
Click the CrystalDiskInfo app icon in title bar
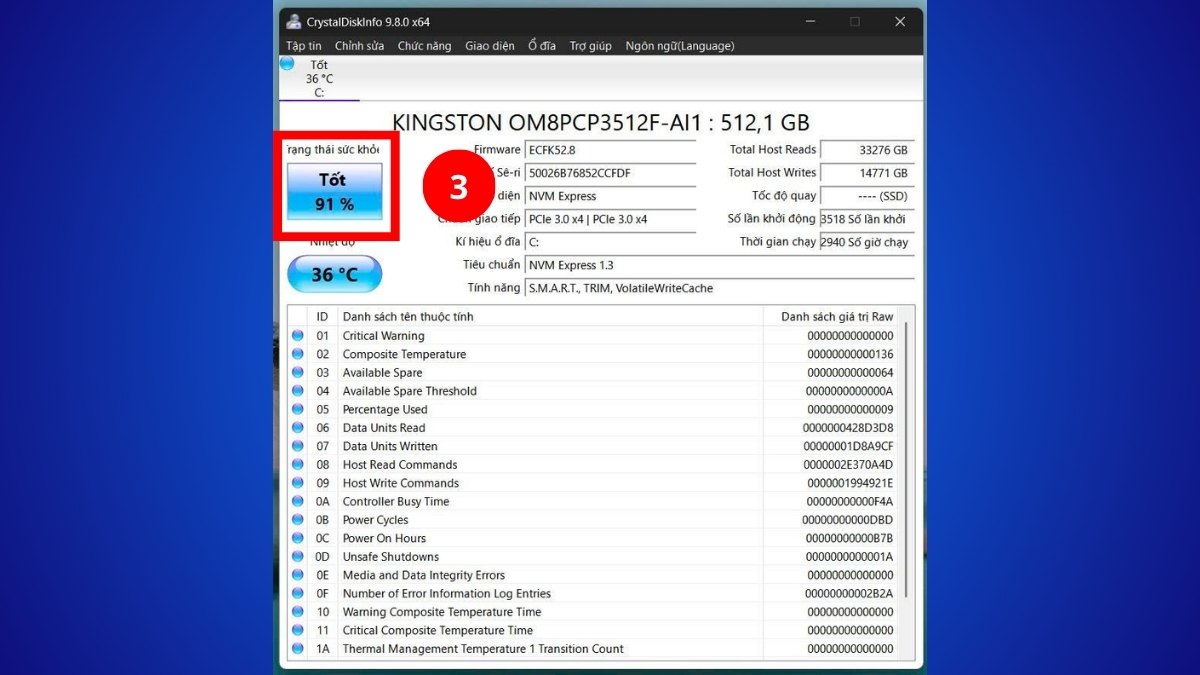(293, 22)
